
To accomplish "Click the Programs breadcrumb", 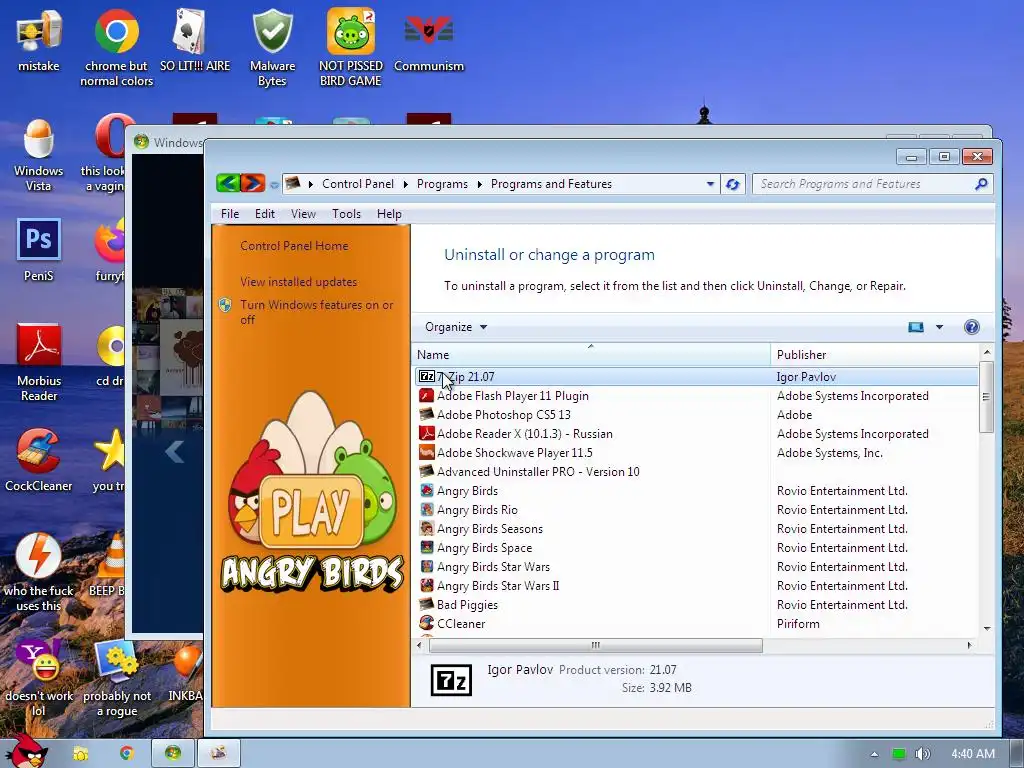I will click(x=442, y=184).
